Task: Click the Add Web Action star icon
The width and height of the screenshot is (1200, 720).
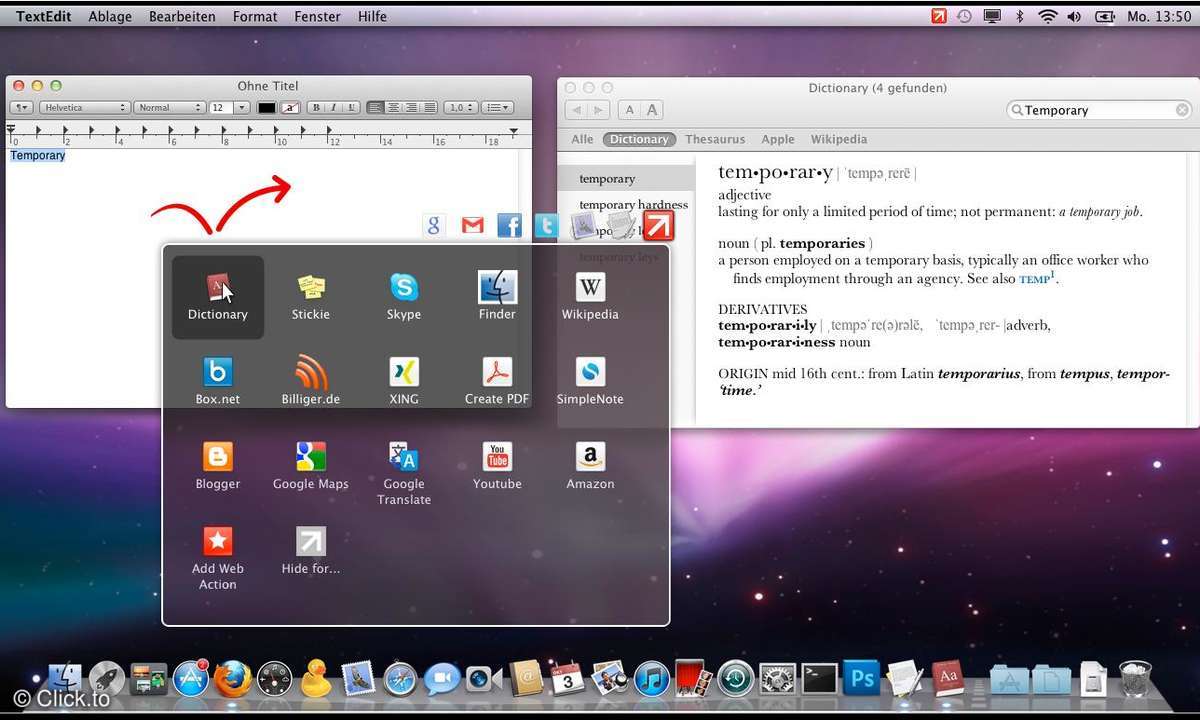Action: pyautogui.click(x=217, y=542)
